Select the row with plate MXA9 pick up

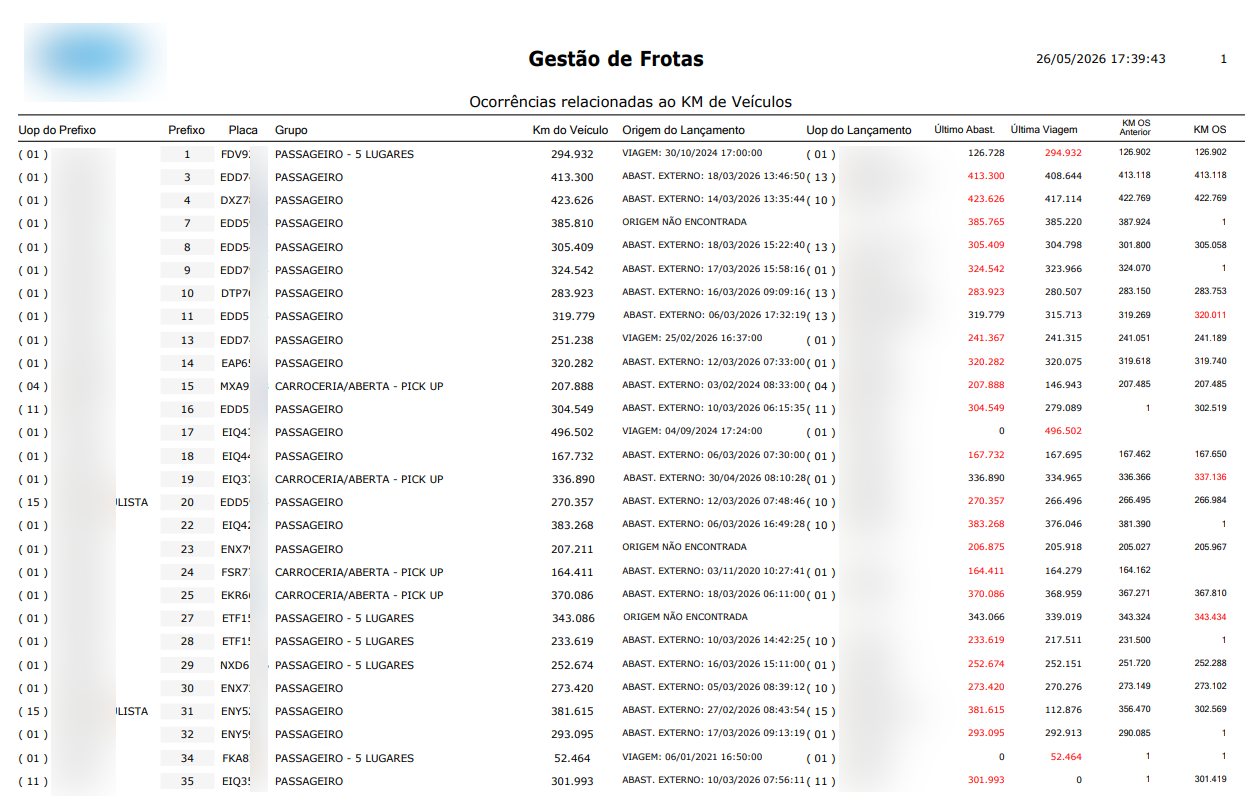[x=622, y=386]
